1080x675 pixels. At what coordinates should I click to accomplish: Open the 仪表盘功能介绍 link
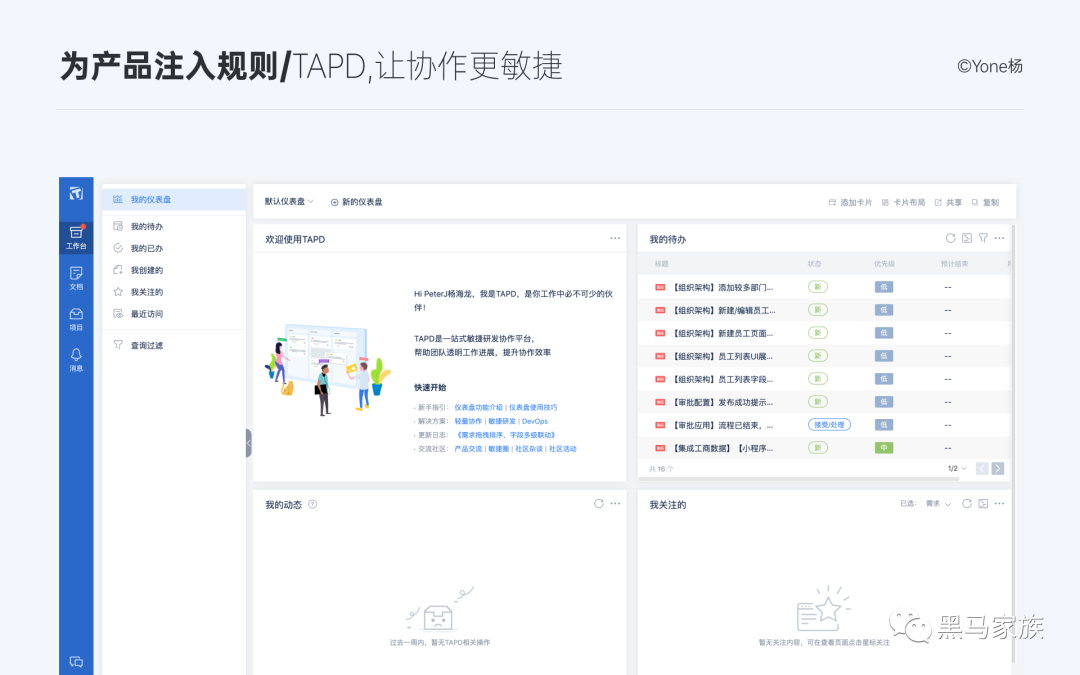pyautogui.click(x=478, y=408)
